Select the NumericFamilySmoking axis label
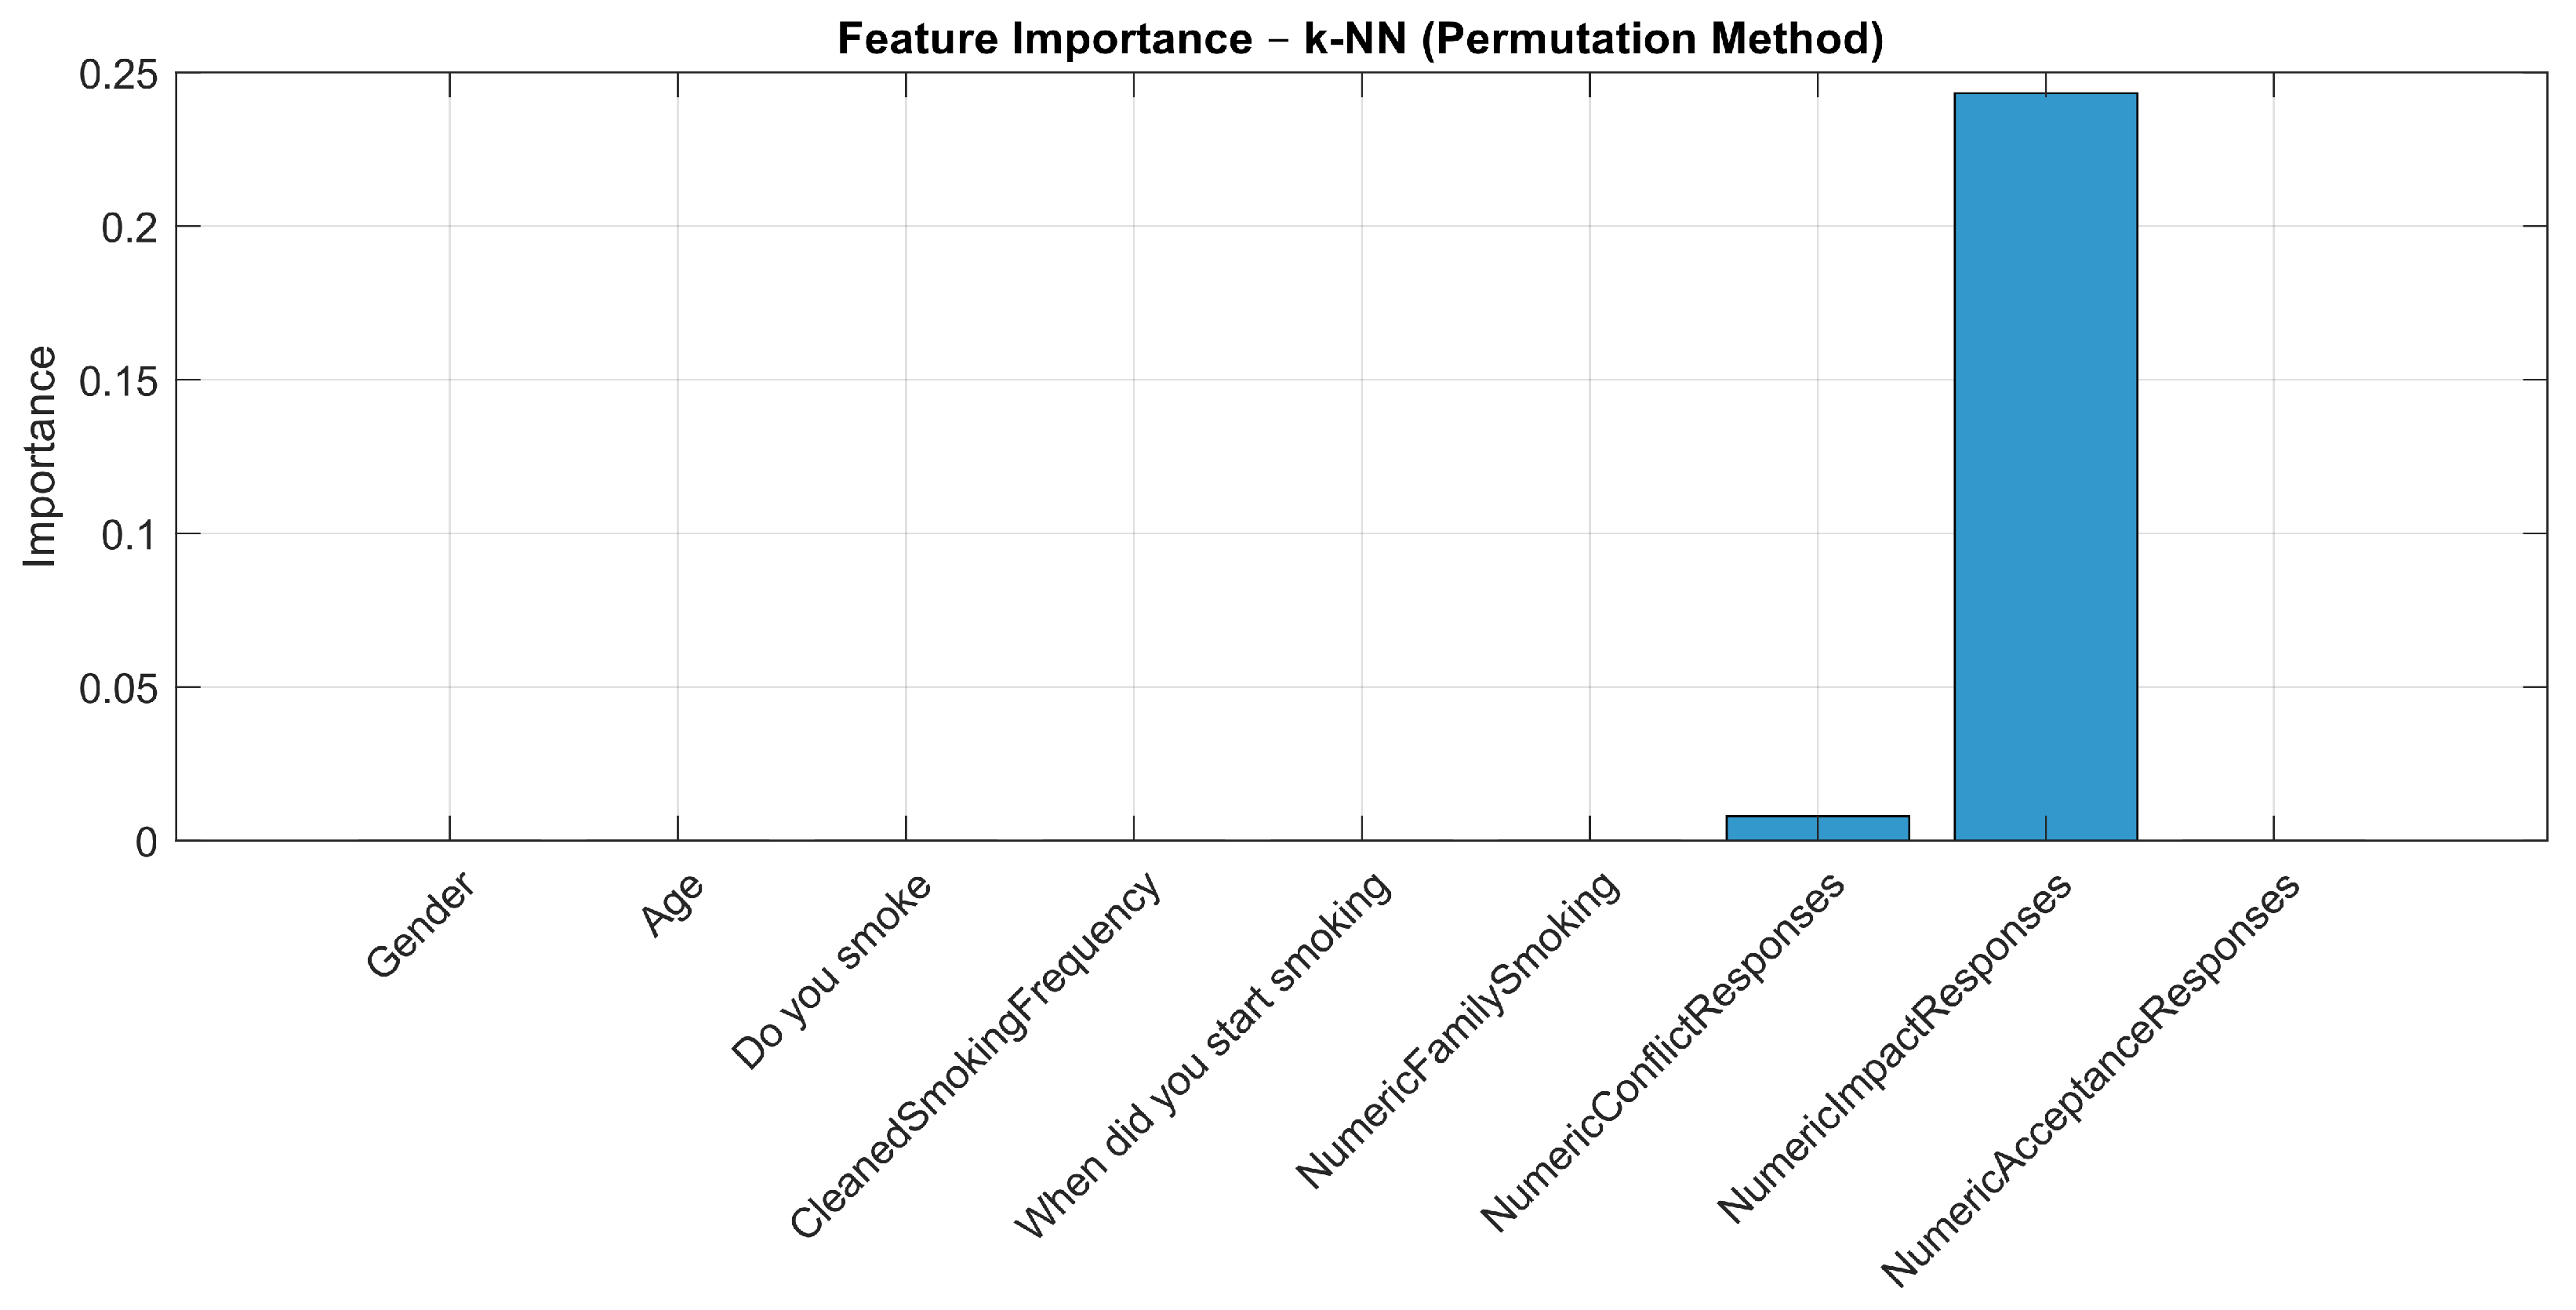The image size is (2576, 1310). click(1457, 1031)
